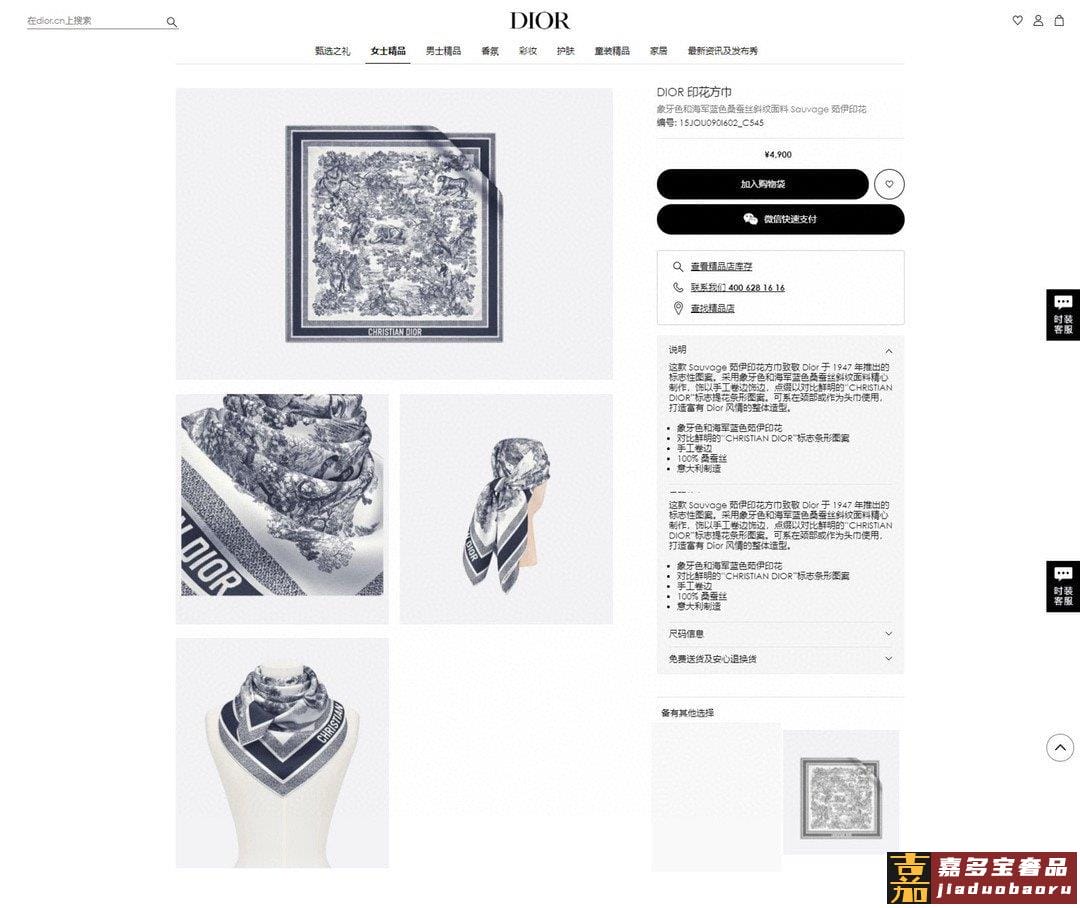The height and width of the screenshot is (908, 1080).
Task: Add scarf to wishlist with heart button
Action: (889, 184)
